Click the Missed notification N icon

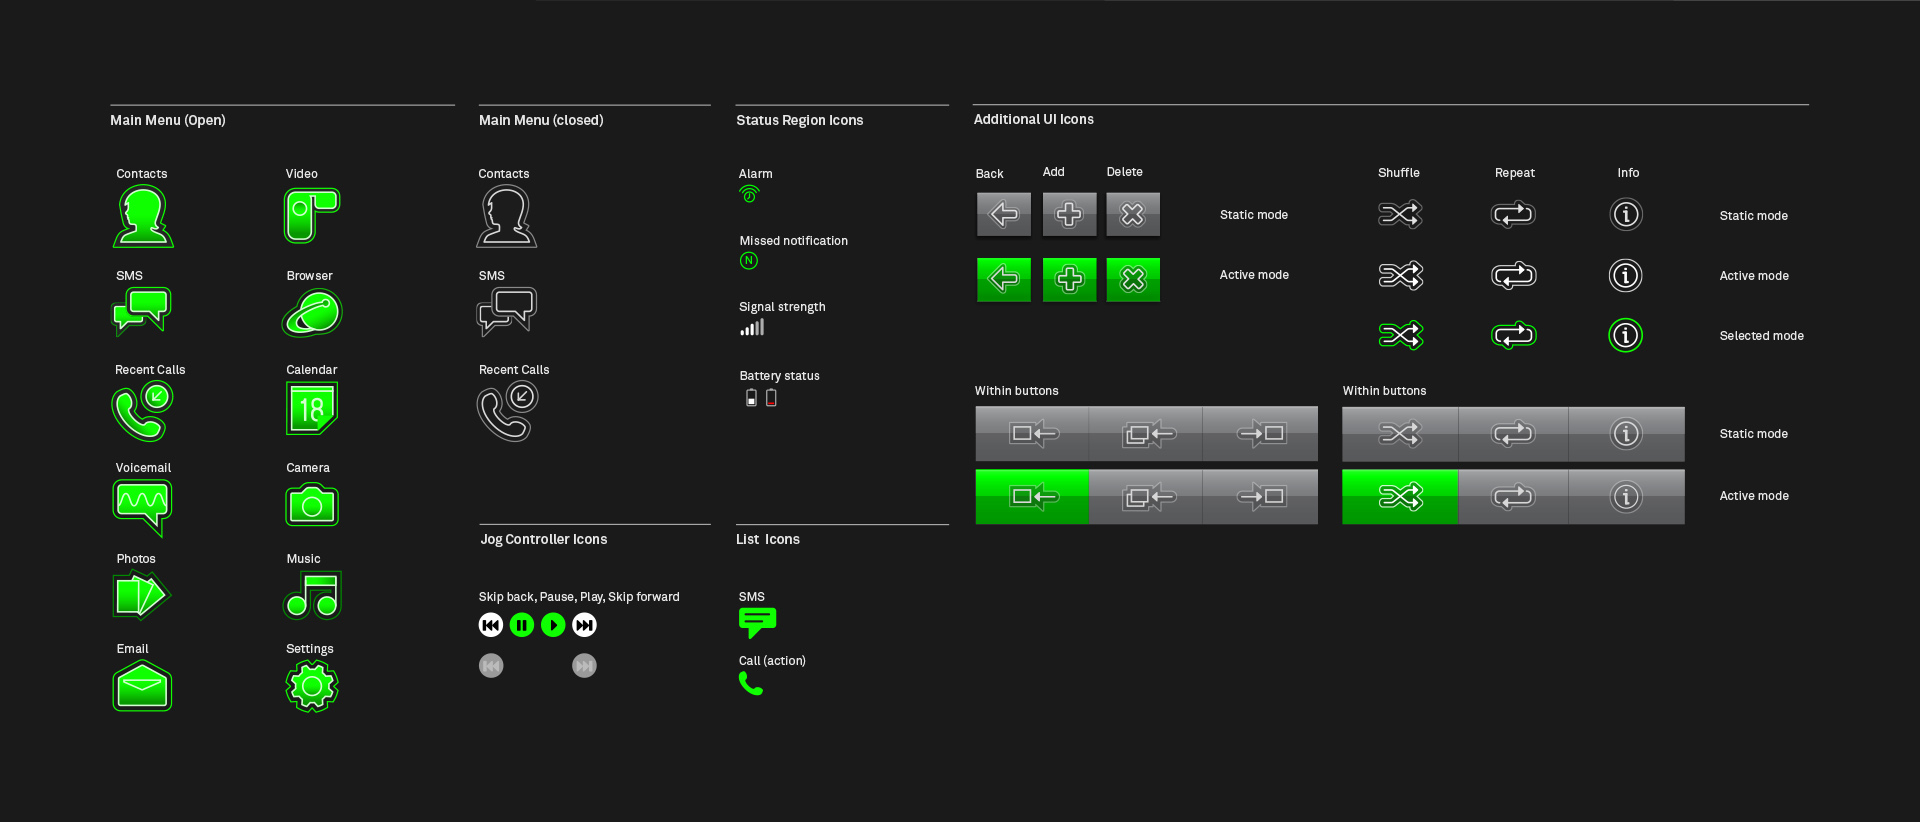pyautogui.click(x=749, y=261)
